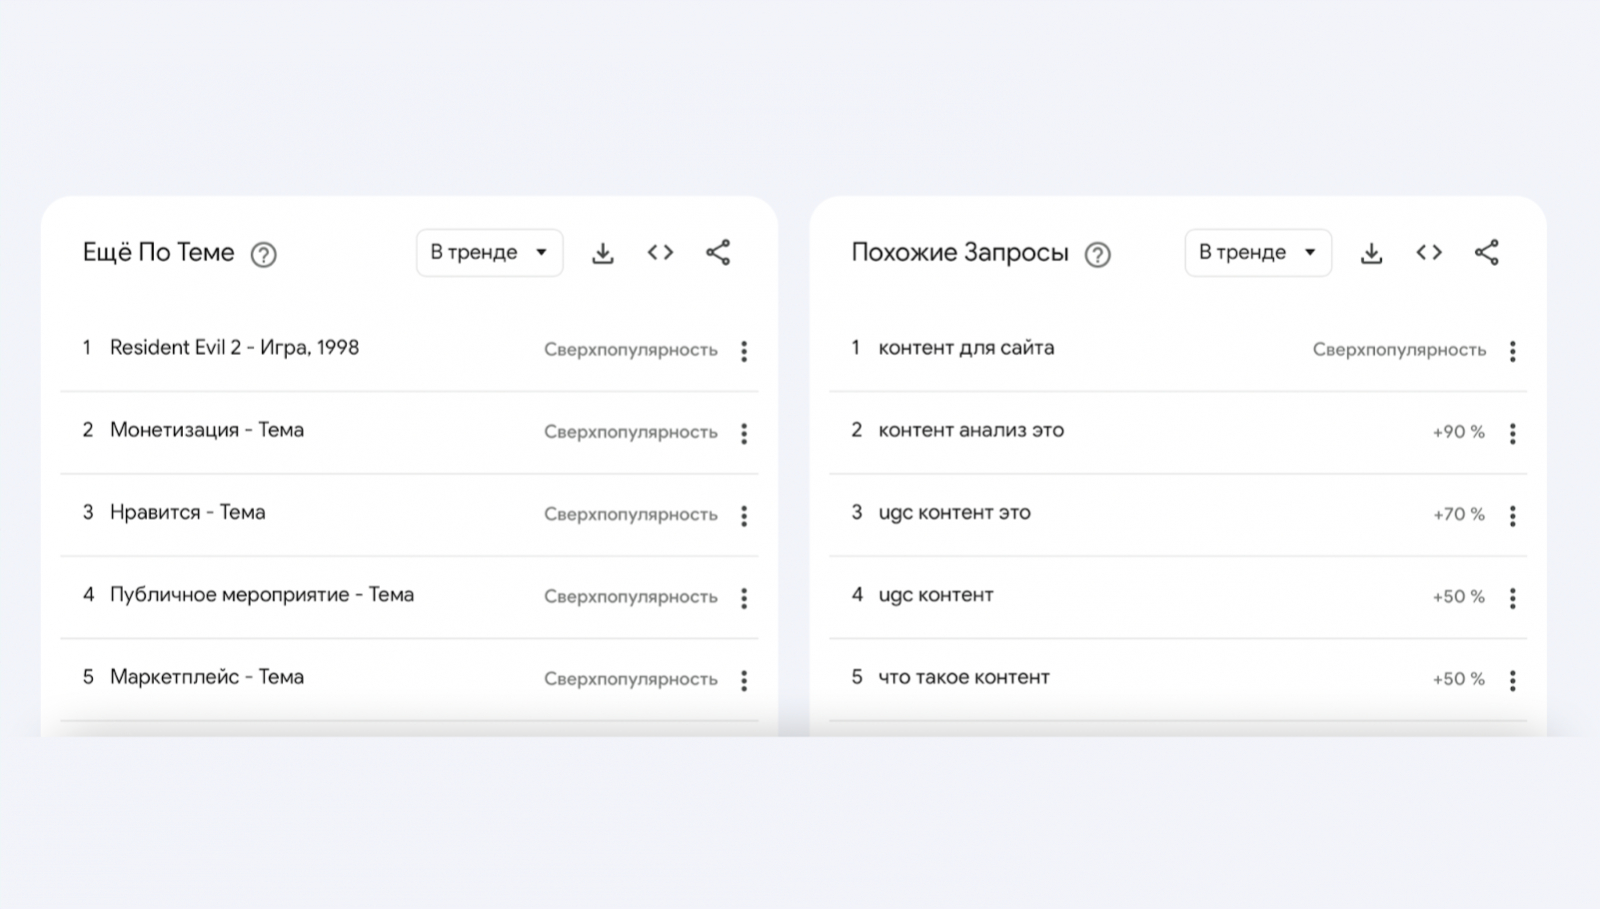
Task: Embed the Ещё По Теме widget
Action: [660, 253]
